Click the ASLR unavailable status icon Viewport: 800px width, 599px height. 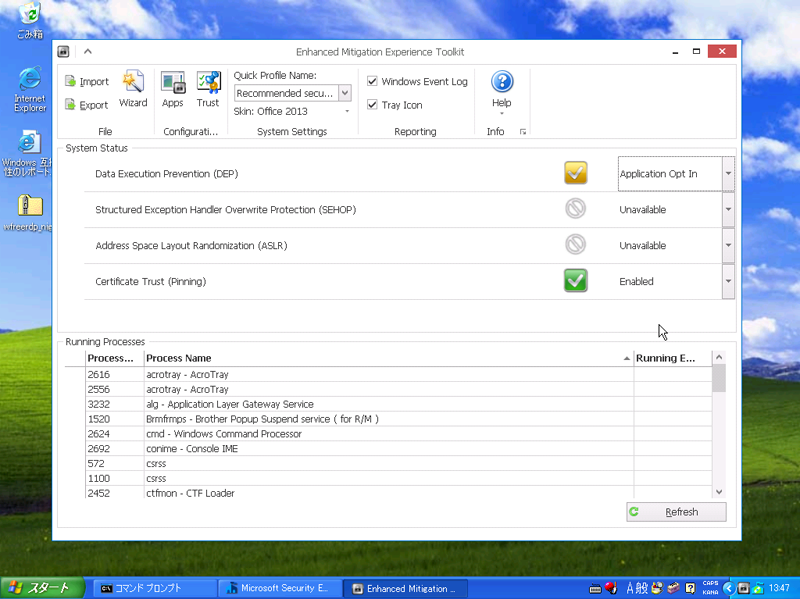click(x=576, y=244)
